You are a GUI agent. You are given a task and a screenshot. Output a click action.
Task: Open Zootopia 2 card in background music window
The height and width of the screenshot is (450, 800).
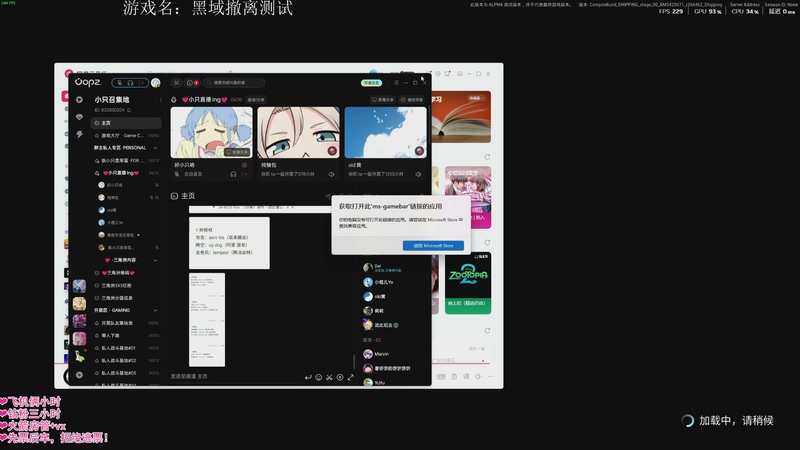pyautogui.click(x=468, y=283)
